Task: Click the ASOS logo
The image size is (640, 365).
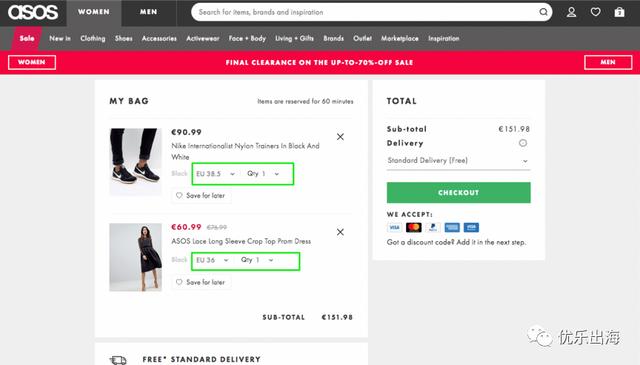Action: pos(33,12)
